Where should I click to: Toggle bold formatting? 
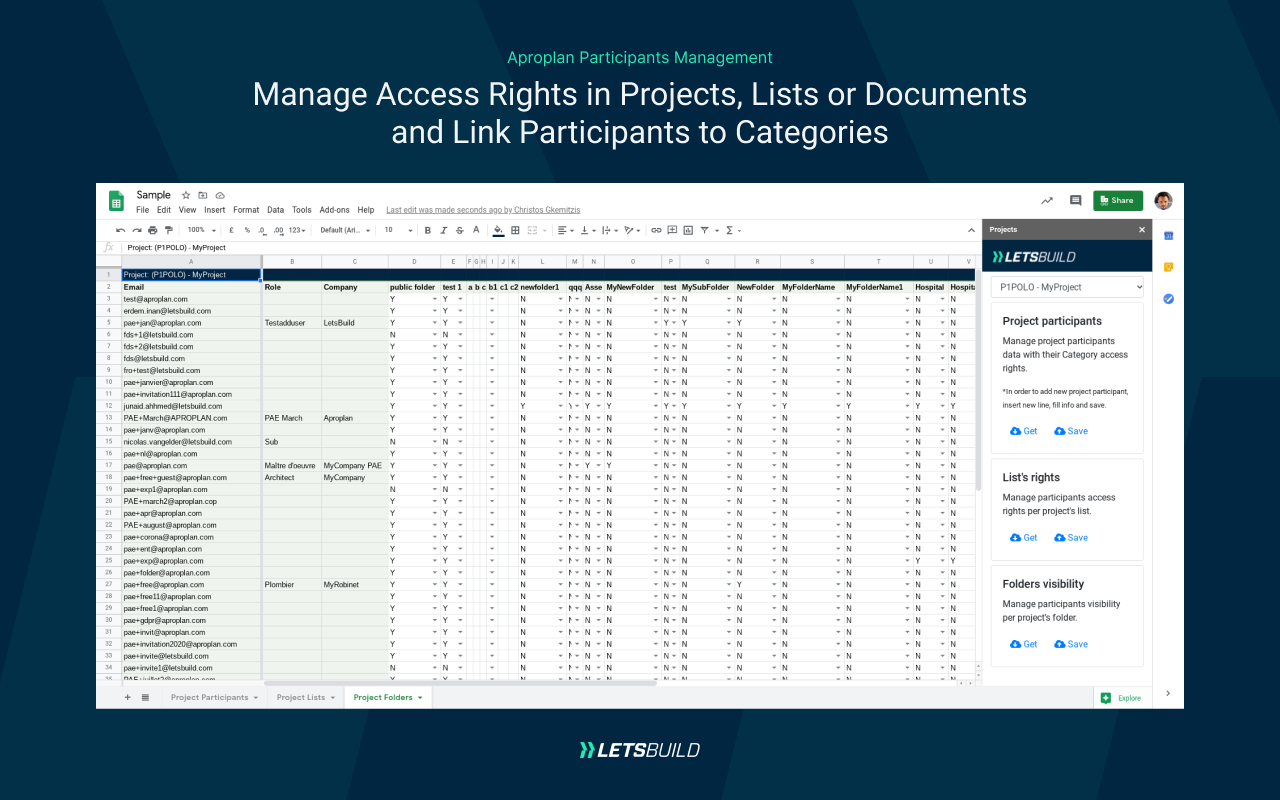(x=427, y=230)
